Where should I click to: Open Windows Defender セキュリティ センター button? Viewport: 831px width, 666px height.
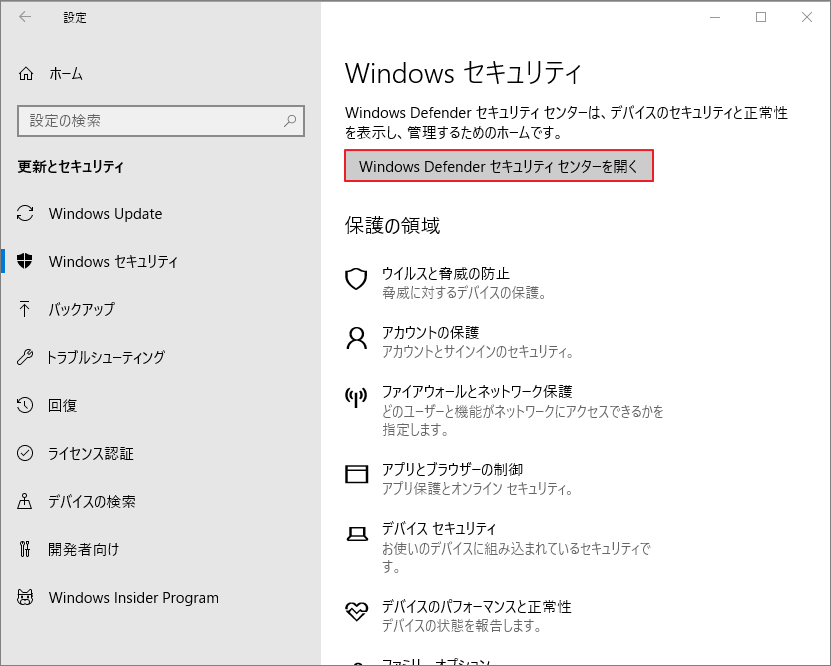click(x=499, y=166)
